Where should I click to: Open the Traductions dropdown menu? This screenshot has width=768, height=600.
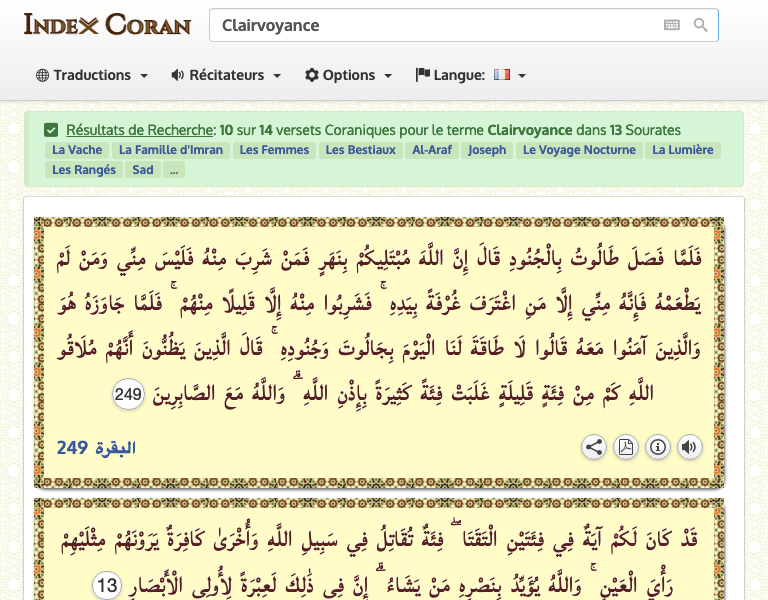[92, 75]
